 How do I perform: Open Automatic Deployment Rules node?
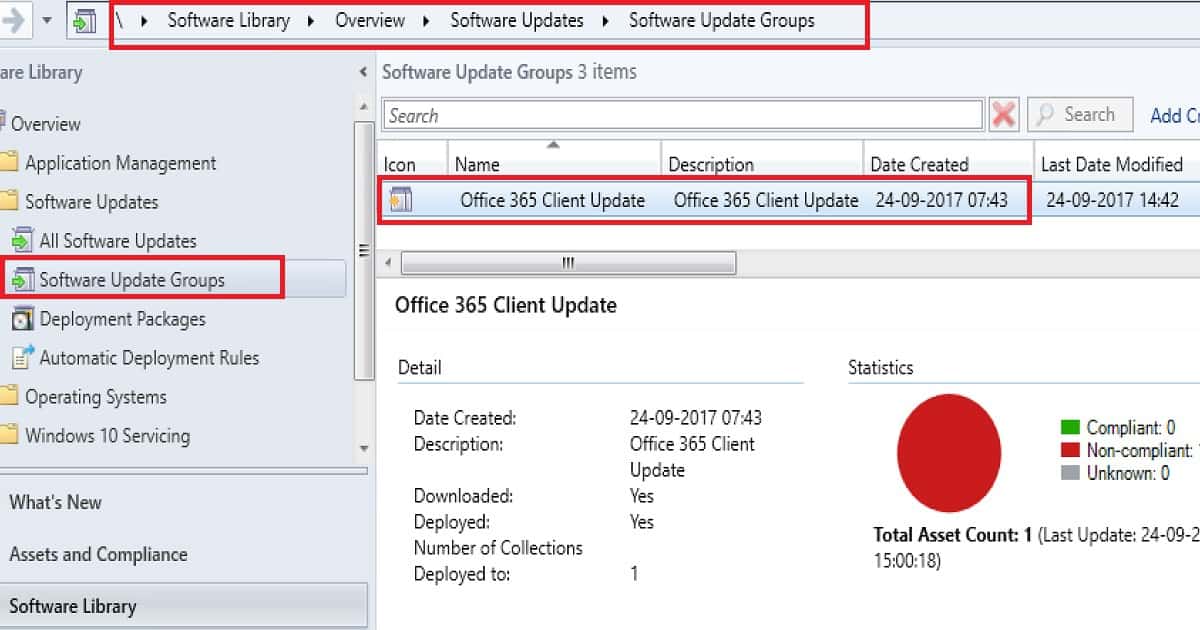tap(149, 358)
